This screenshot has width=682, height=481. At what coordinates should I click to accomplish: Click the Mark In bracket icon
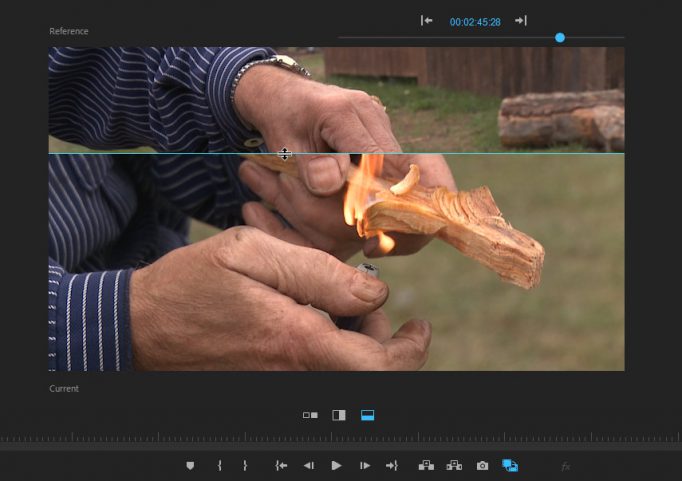click(219, 466)
